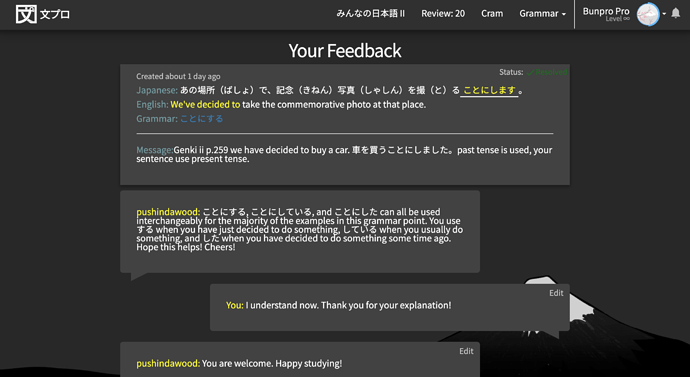Edit your 'I understand now' reply
This screenshot has height=377, width=690.
pyautogui.click(x=556, y=293)
